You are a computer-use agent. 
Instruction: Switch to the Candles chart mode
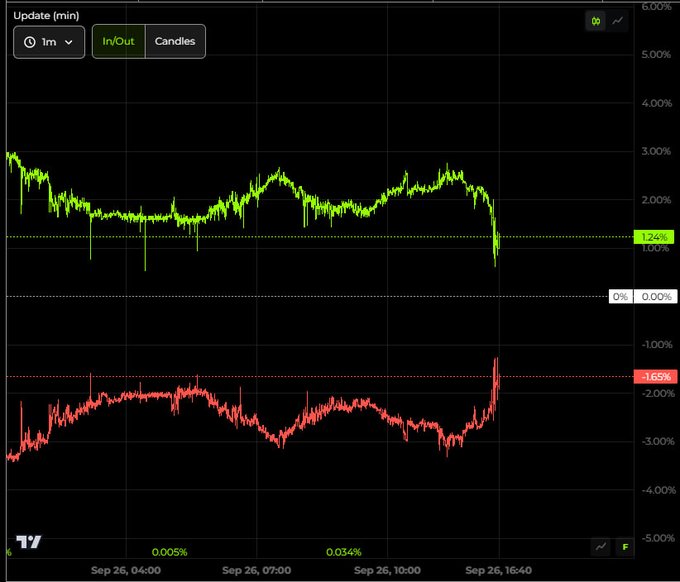pos(175,41)
